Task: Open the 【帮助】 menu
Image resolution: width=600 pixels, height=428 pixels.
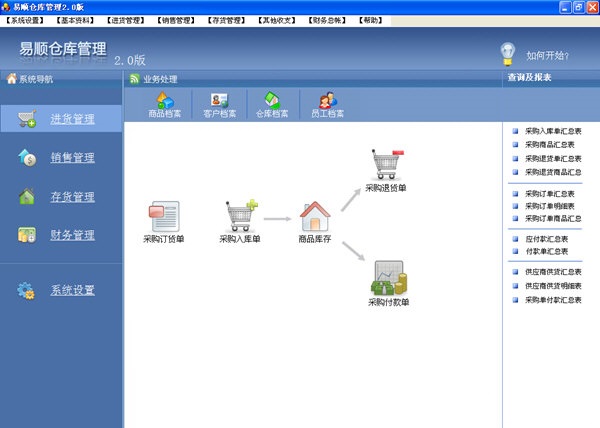Action: point(370,20)
